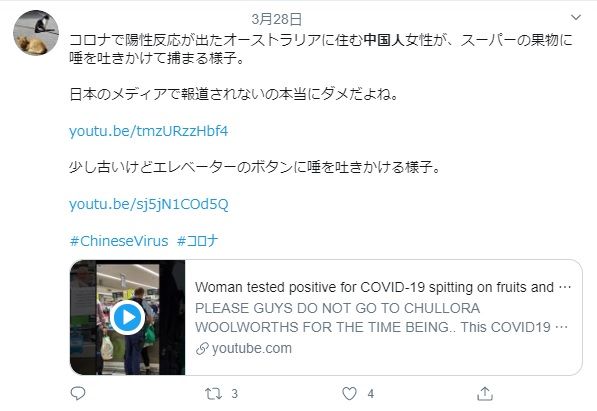597x411 pixels.
Task: Open youtu.be/tmzURzzHbf4 link
Action: pyautogui.click(x=148, y=131)
